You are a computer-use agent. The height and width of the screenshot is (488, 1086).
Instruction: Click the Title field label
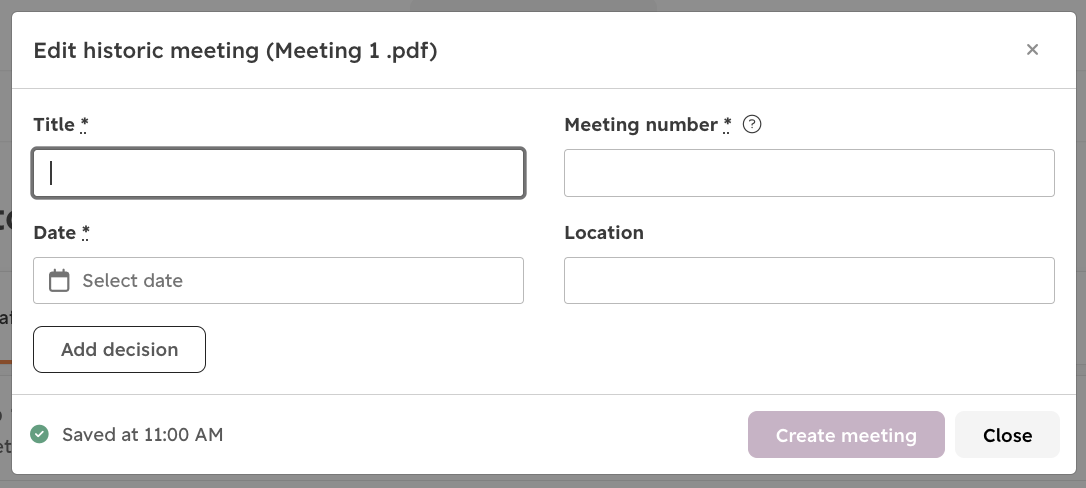[54, 125]
